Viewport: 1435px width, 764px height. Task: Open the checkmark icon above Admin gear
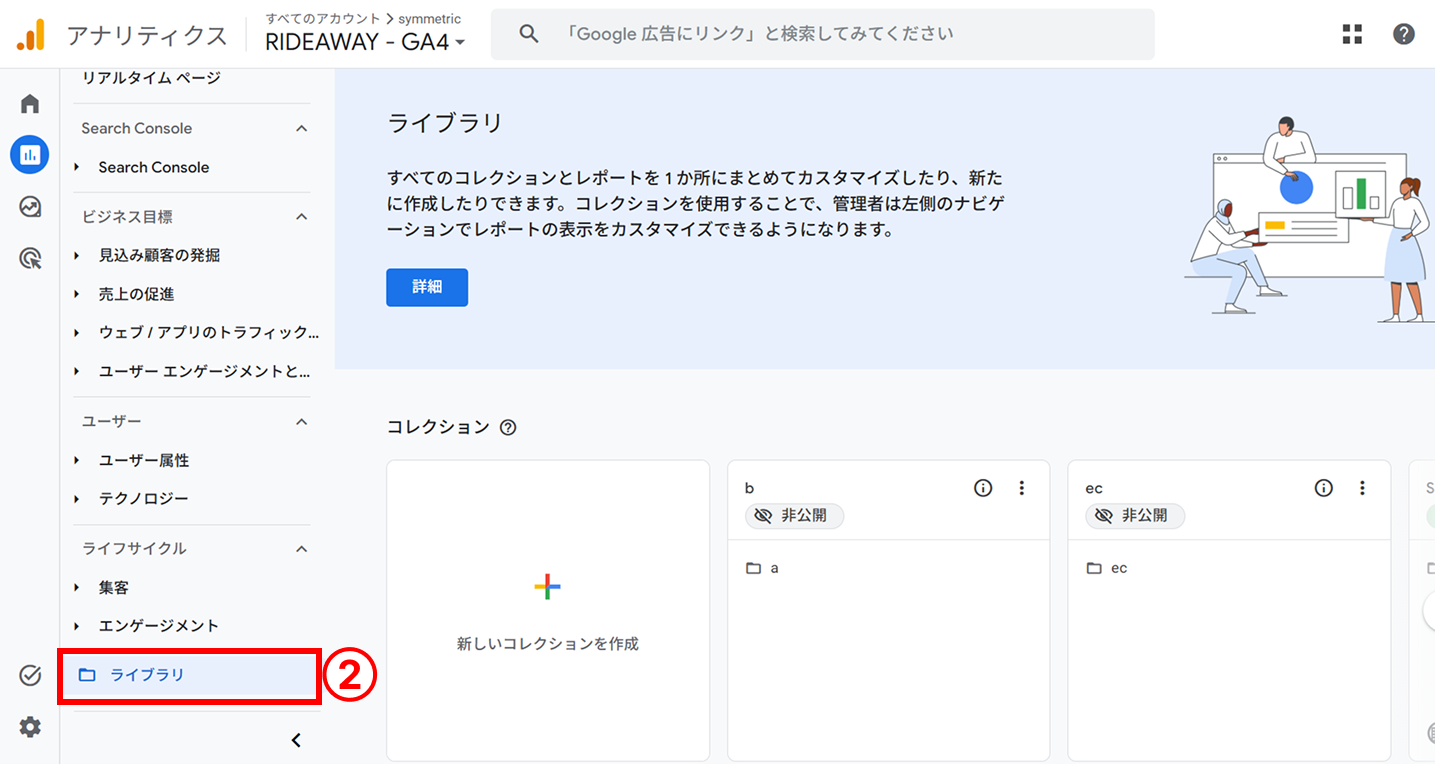pos(30,676)
